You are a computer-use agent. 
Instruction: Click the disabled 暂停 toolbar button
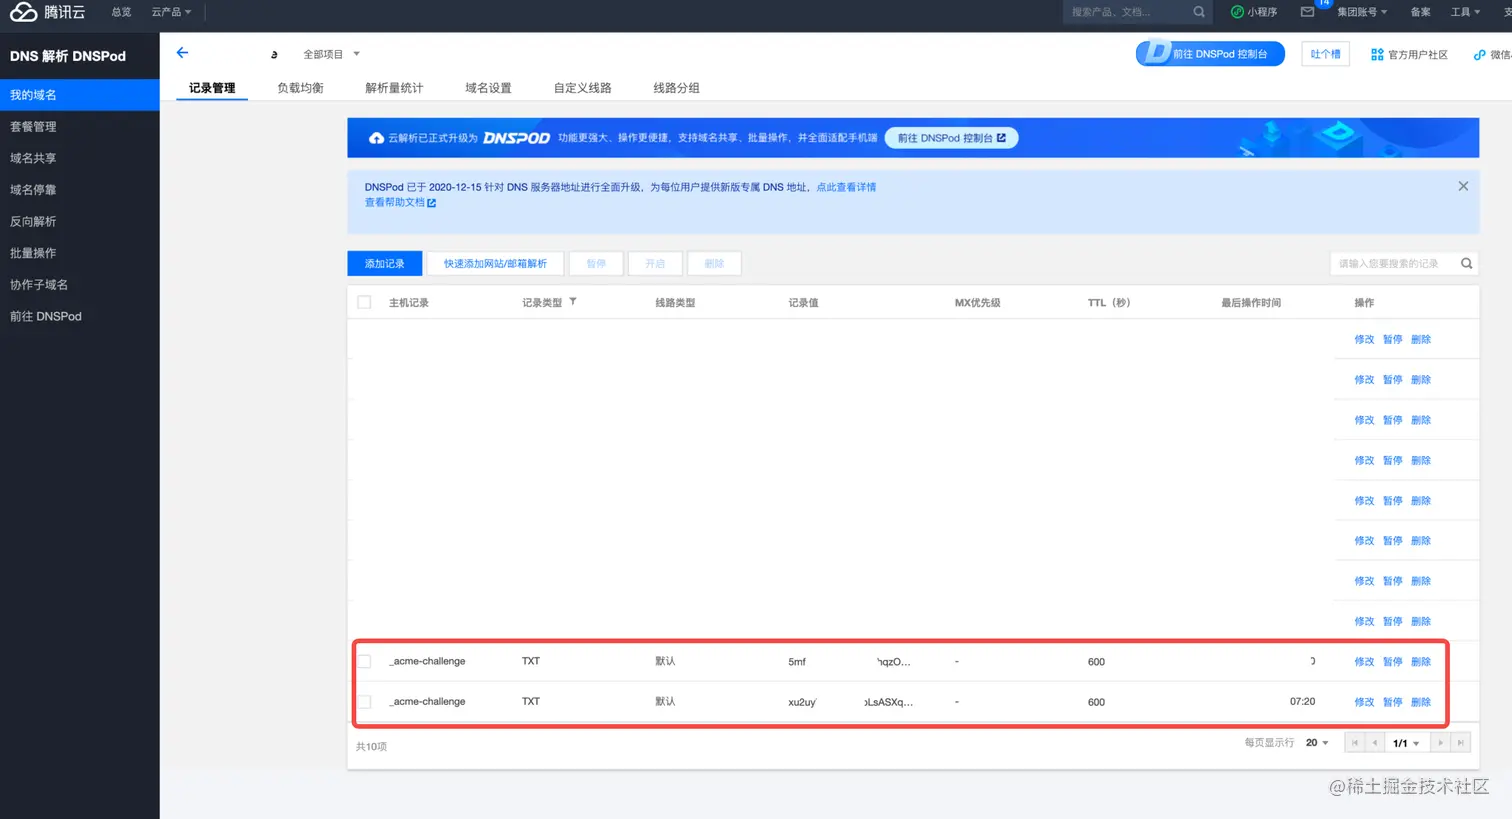596,263
